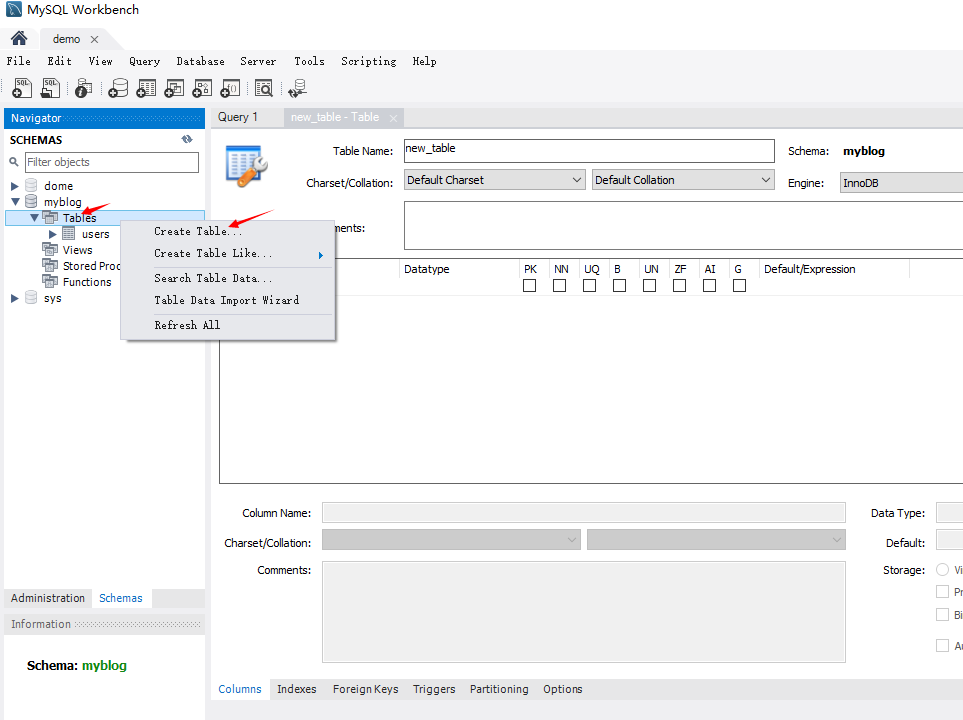Click the table editor wrench icon
963x720 pixels.
click(247, 166)
